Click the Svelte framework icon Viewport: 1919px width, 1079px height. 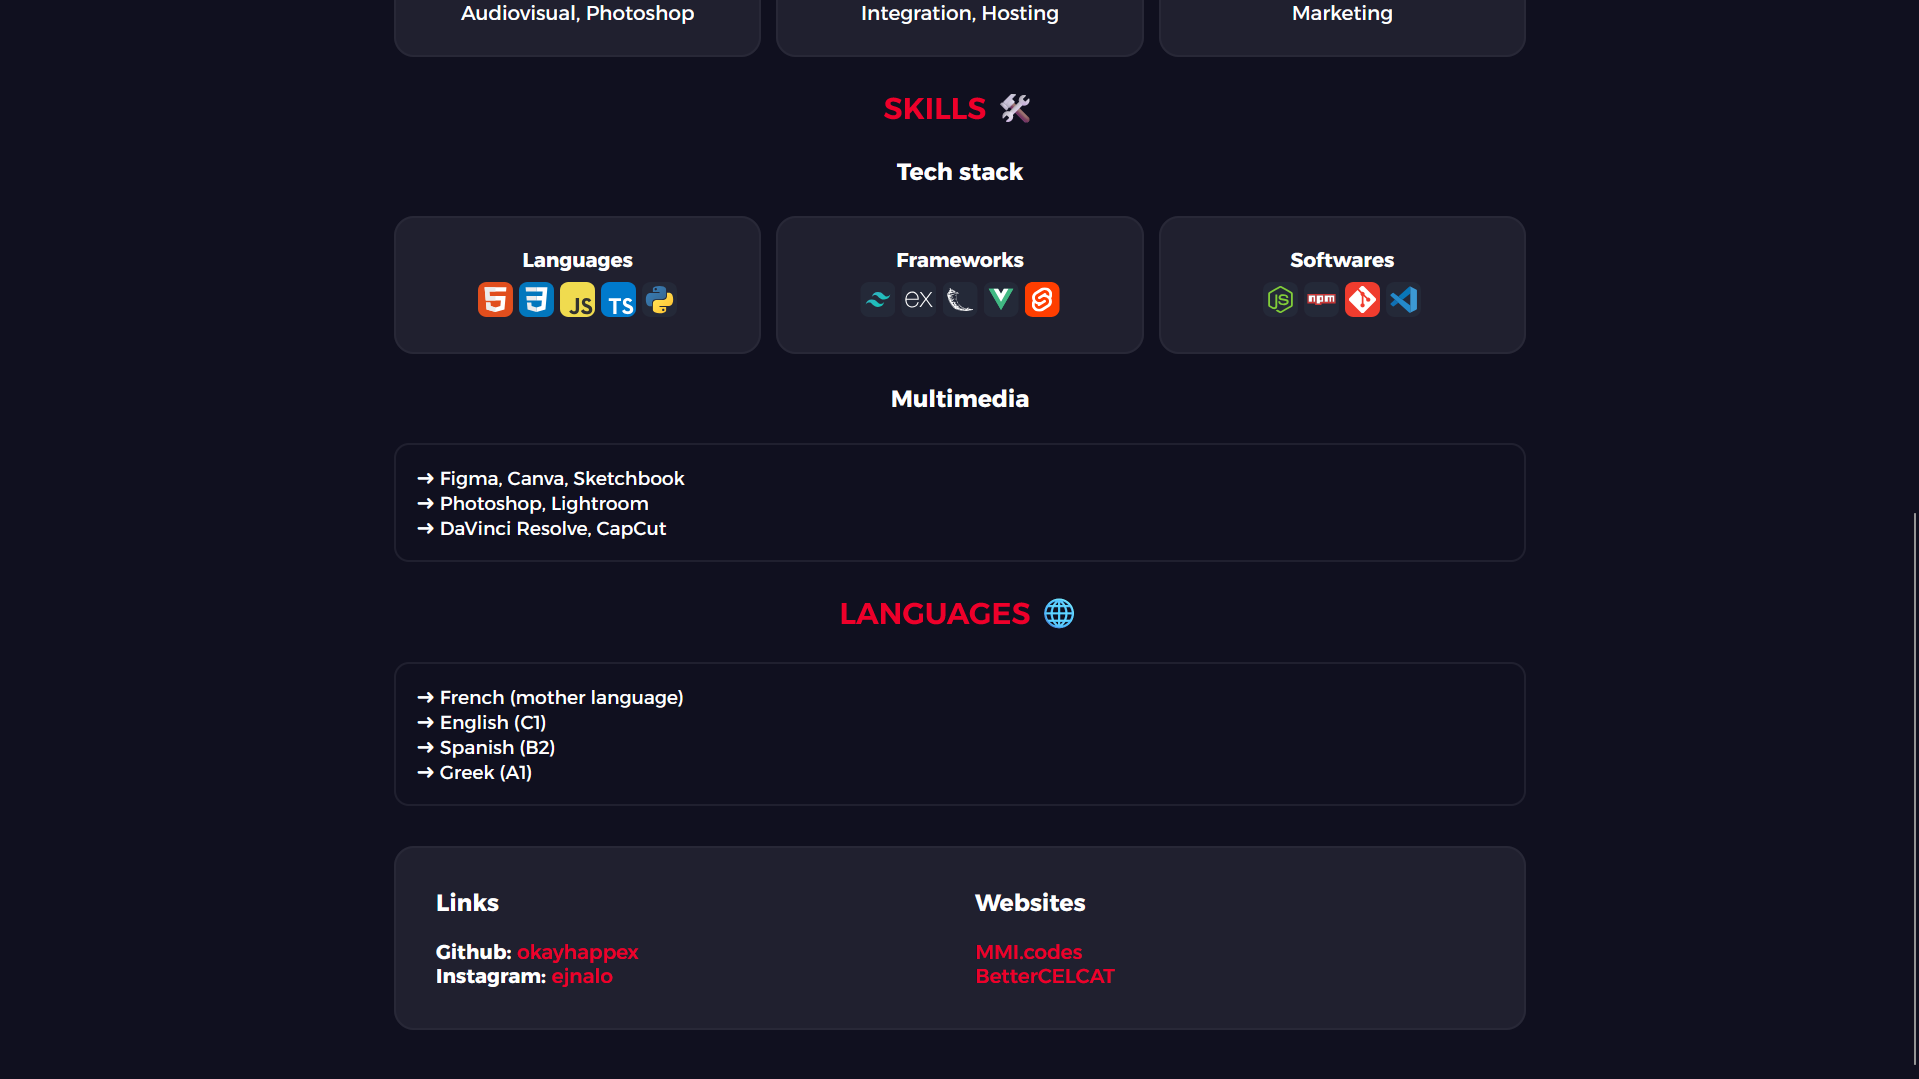point(1042,300)
